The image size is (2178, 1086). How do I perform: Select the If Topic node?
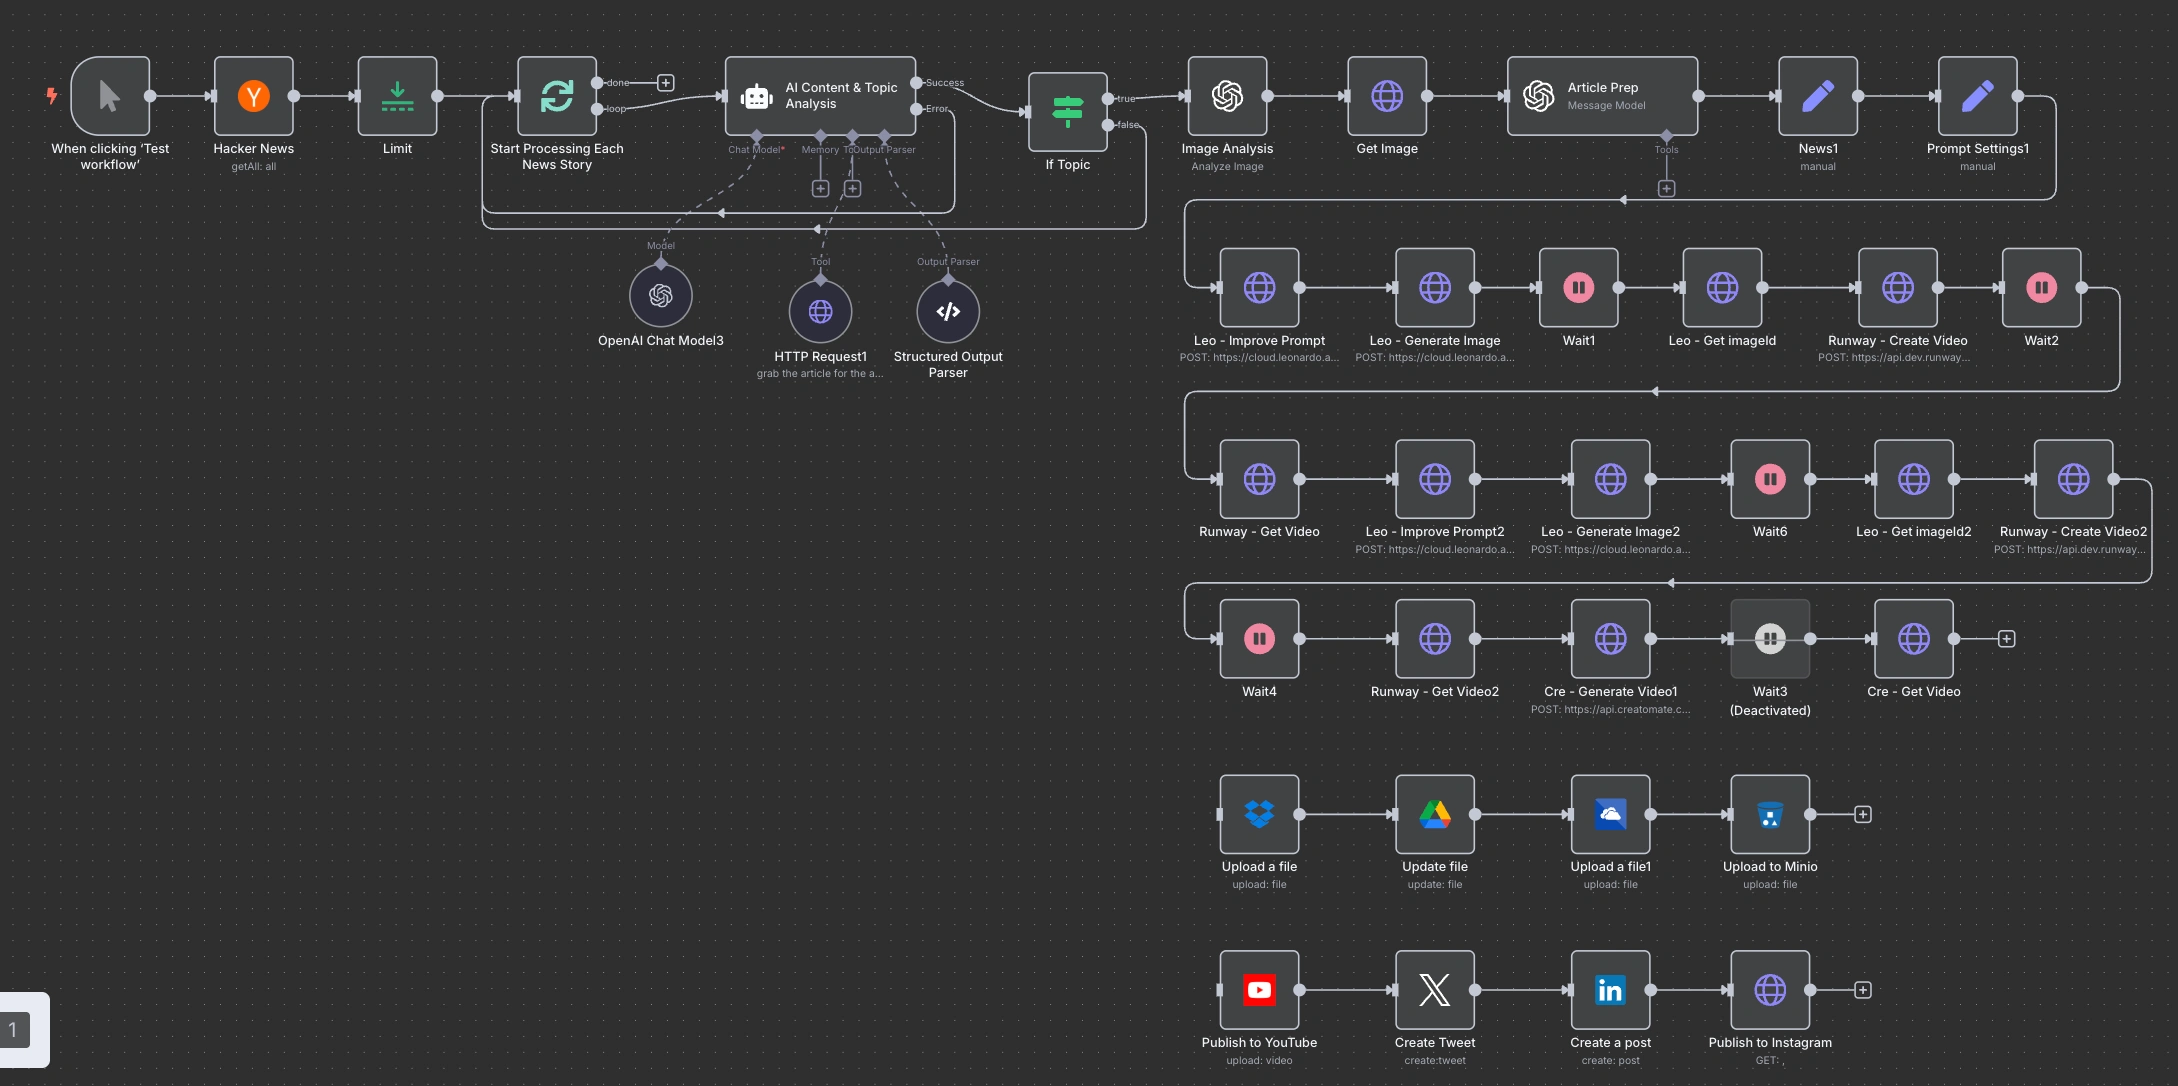(x=1068, y=112)
